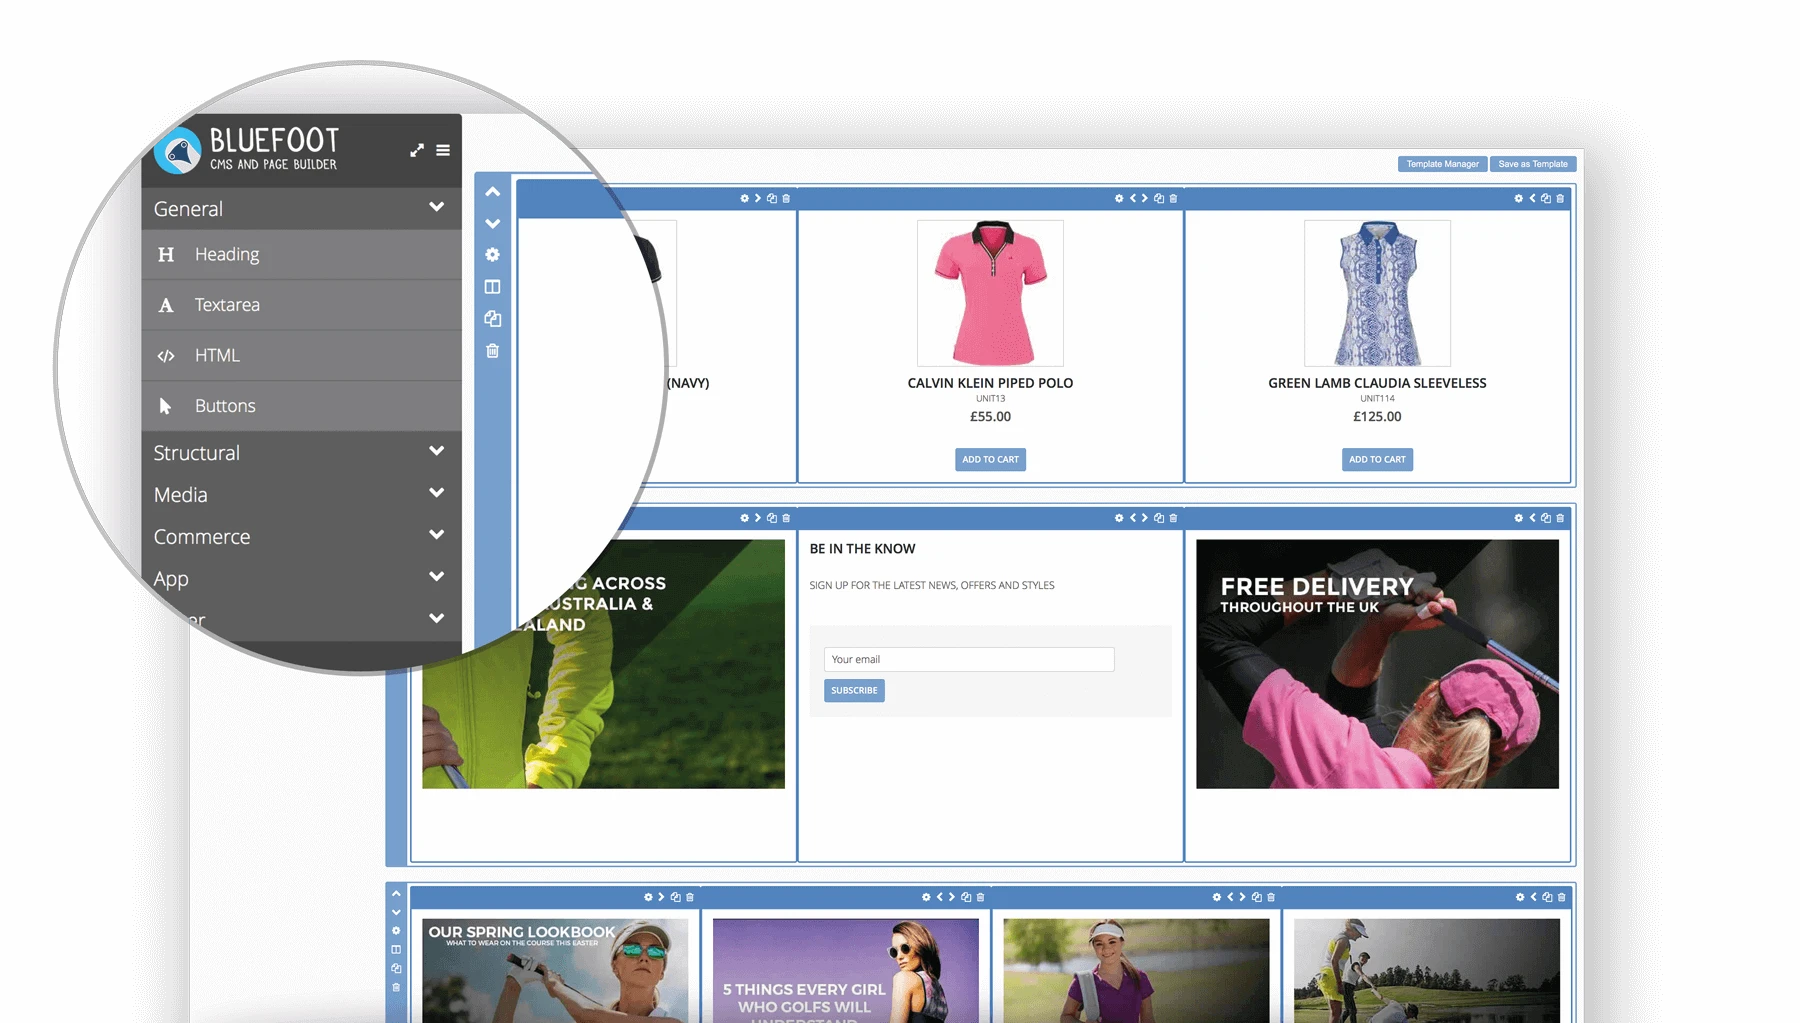Click the Your email input field
Image resolution: width=1800 pixels, height=1023 pixels.
click(x=968, y=659)
